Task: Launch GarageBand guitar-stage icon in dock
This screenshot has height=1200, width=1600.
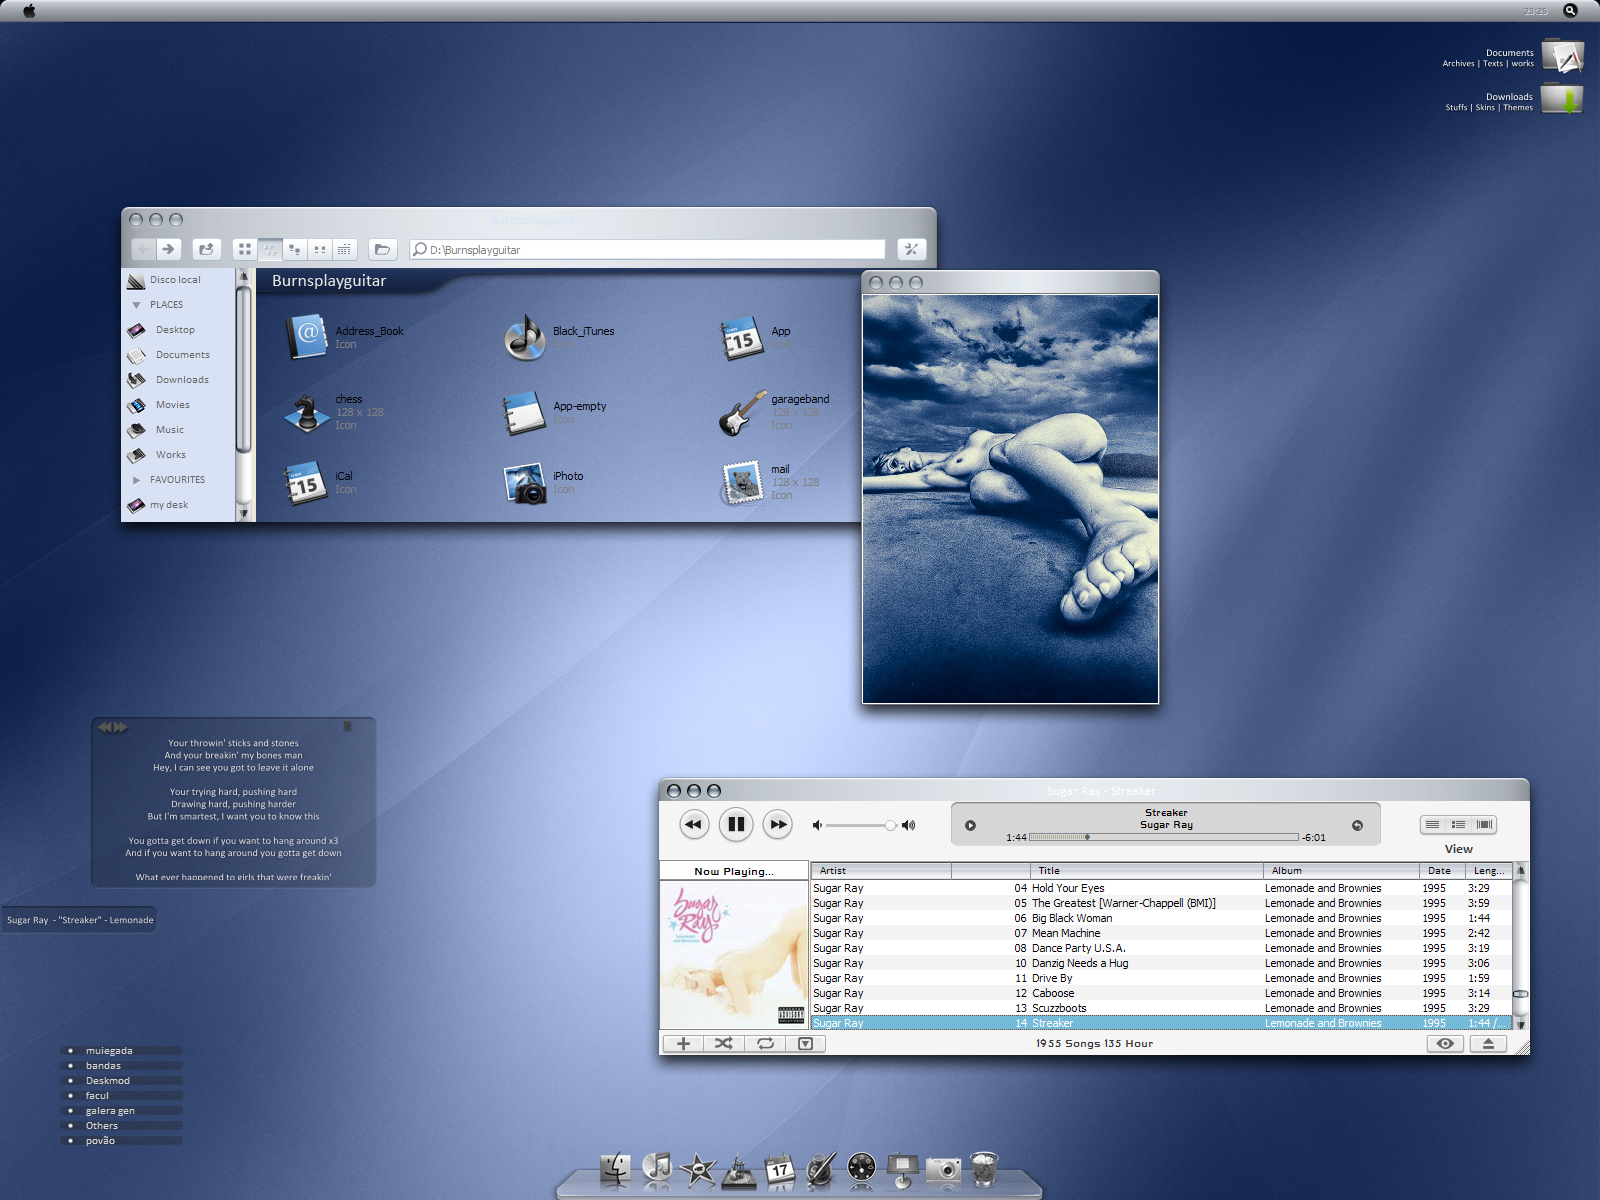Action: click(x=739, y=1169)
